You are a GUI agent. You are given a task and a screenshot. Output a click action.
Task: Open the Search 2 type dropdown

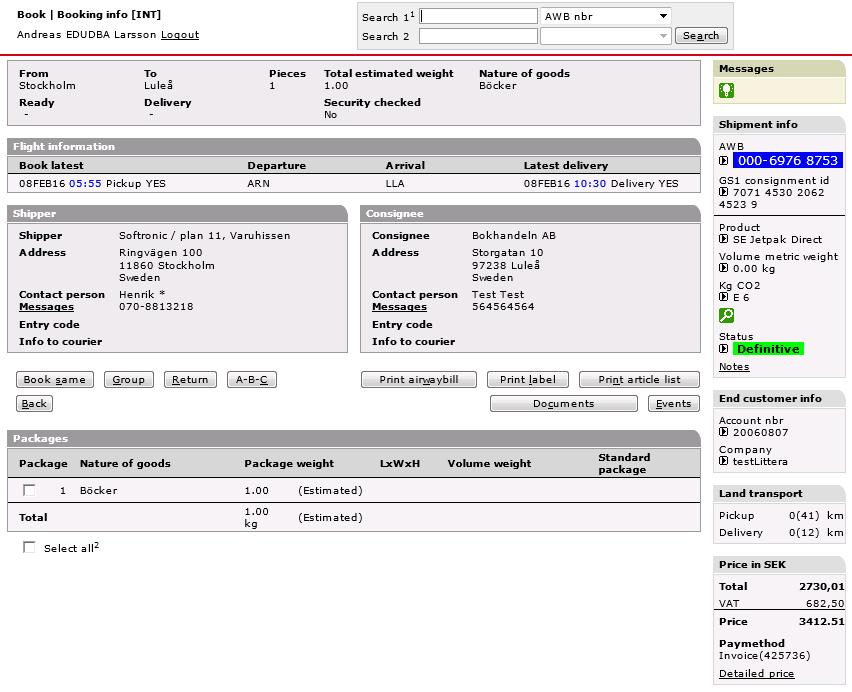(x=606, y=36)
